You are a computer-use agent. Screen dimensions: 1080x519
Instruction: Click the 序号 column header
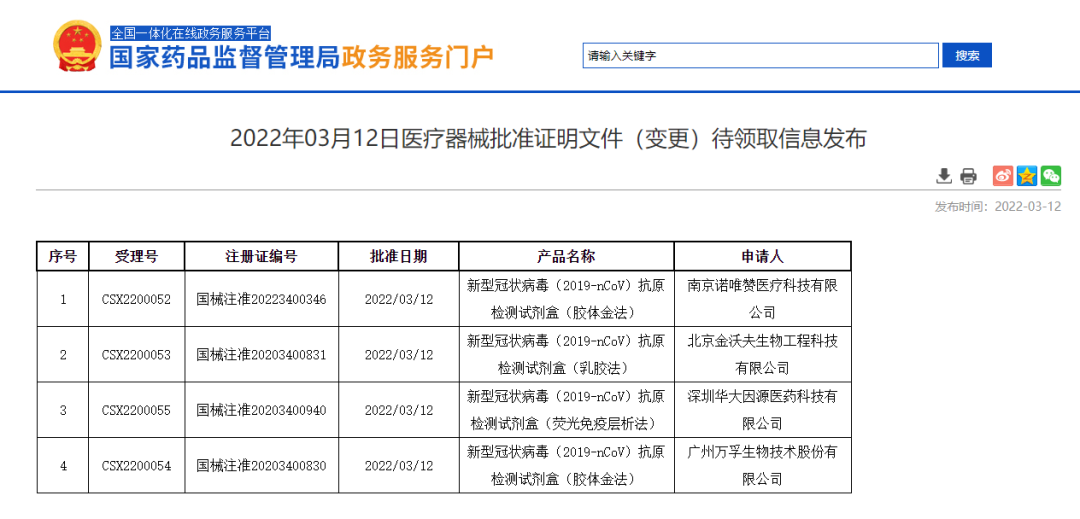click(63, 257)
